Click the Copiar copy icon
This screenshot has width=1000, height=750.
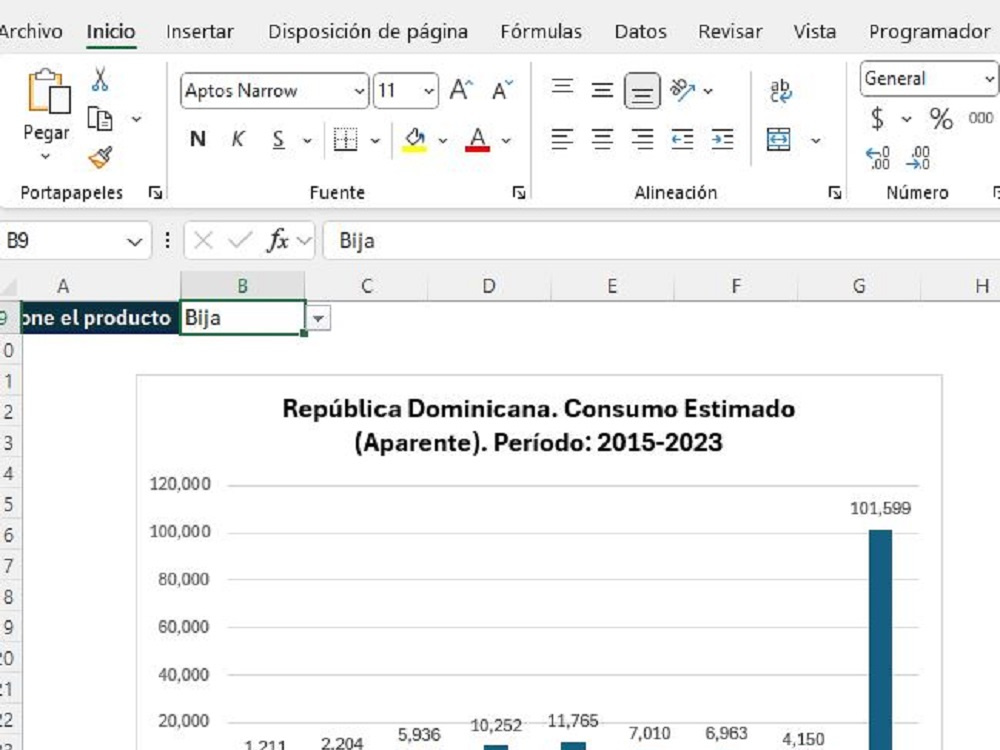click(x=100, y=119)
